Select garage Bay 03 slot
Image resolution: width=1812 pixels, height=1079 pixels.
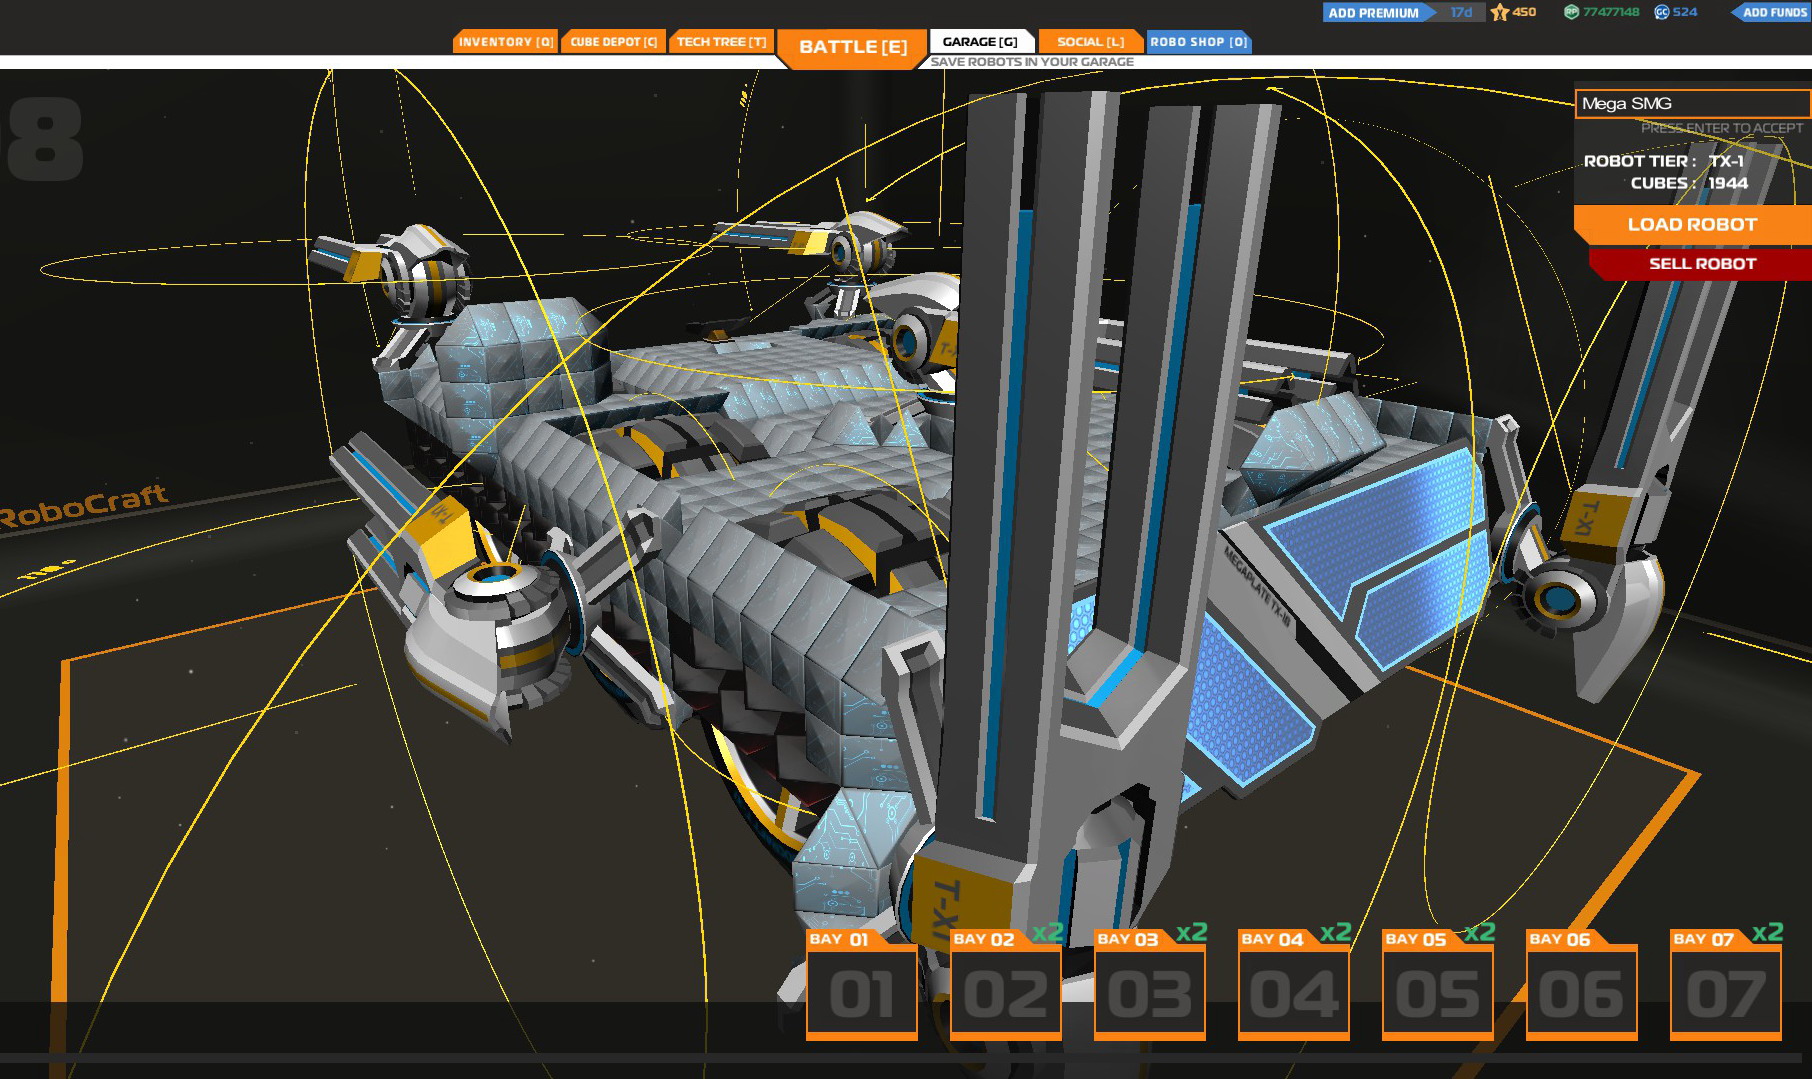point(1150,985)
